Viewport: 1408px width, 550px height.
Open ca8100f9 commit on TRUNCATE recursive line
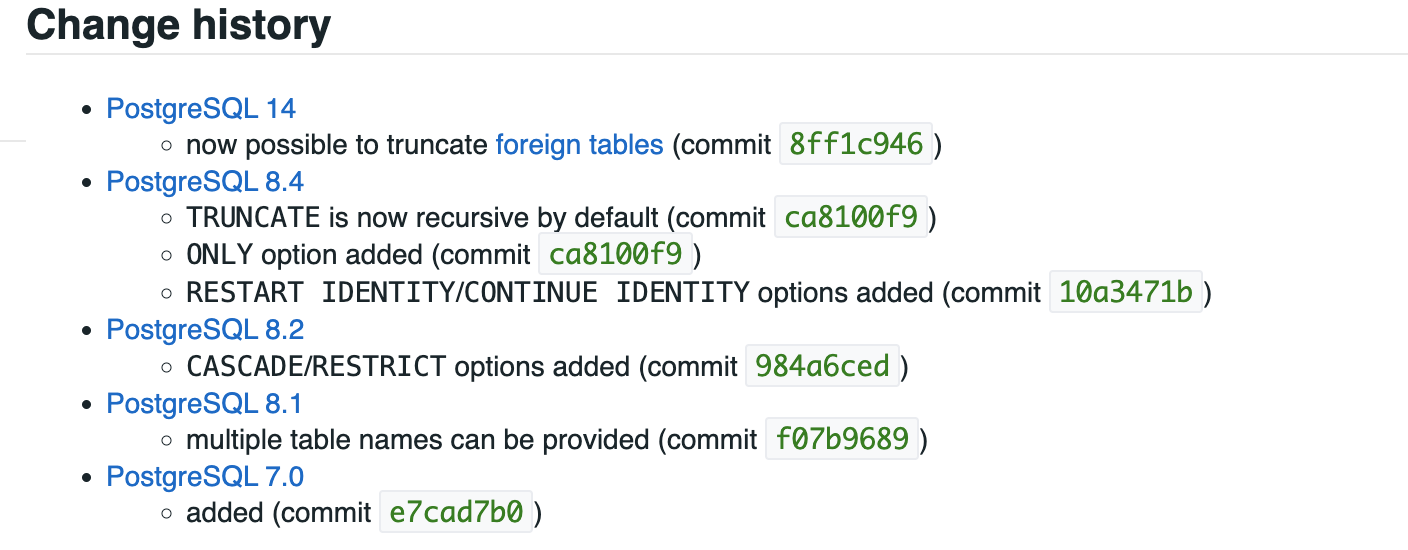pos(851,217)
